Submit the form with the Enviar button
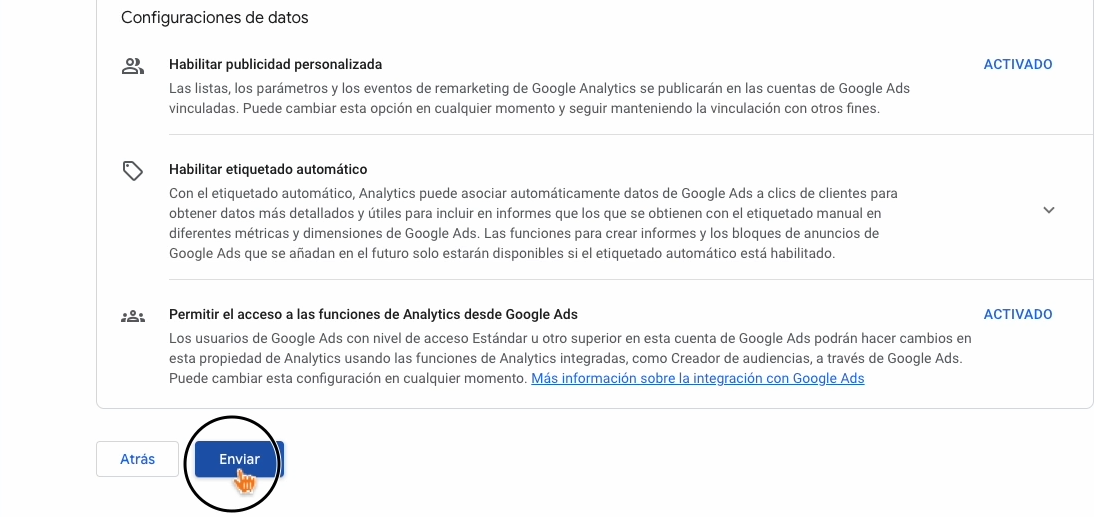 point(239,459)
